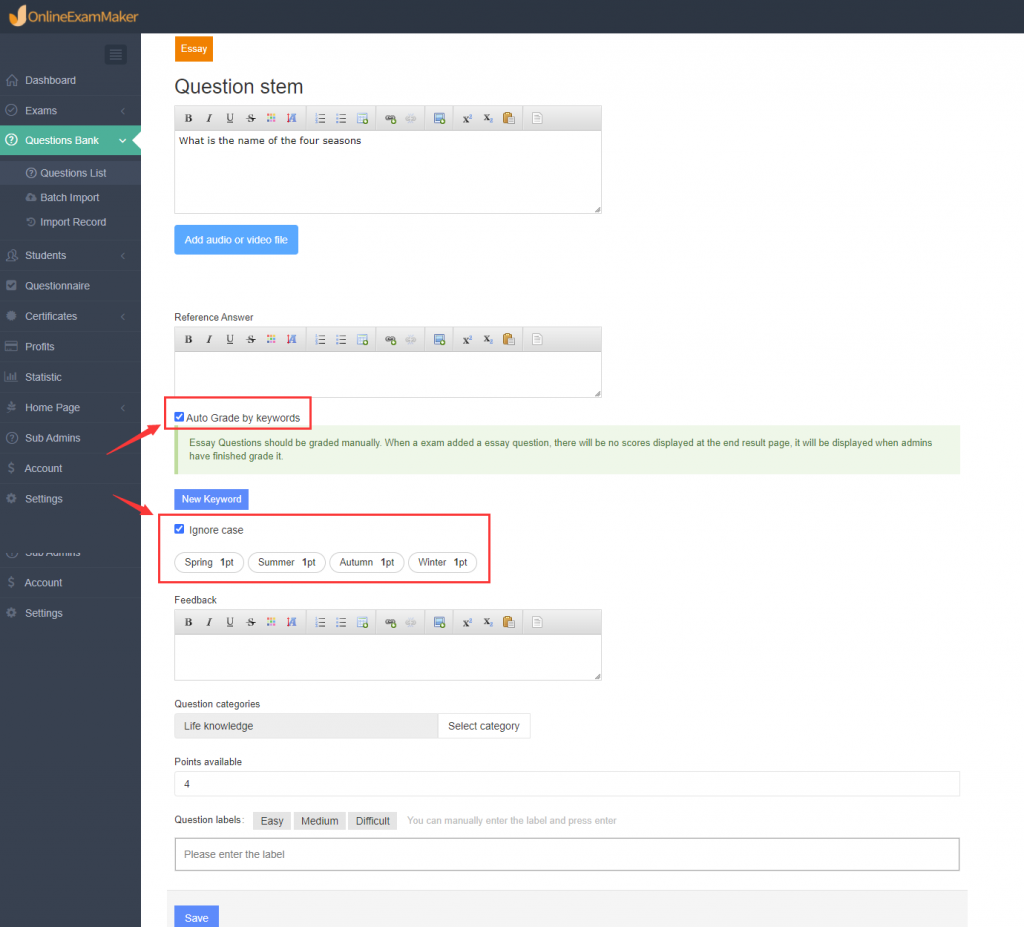
Task: Go to Batch Import in the sidebar
Action: coord(70,197)
